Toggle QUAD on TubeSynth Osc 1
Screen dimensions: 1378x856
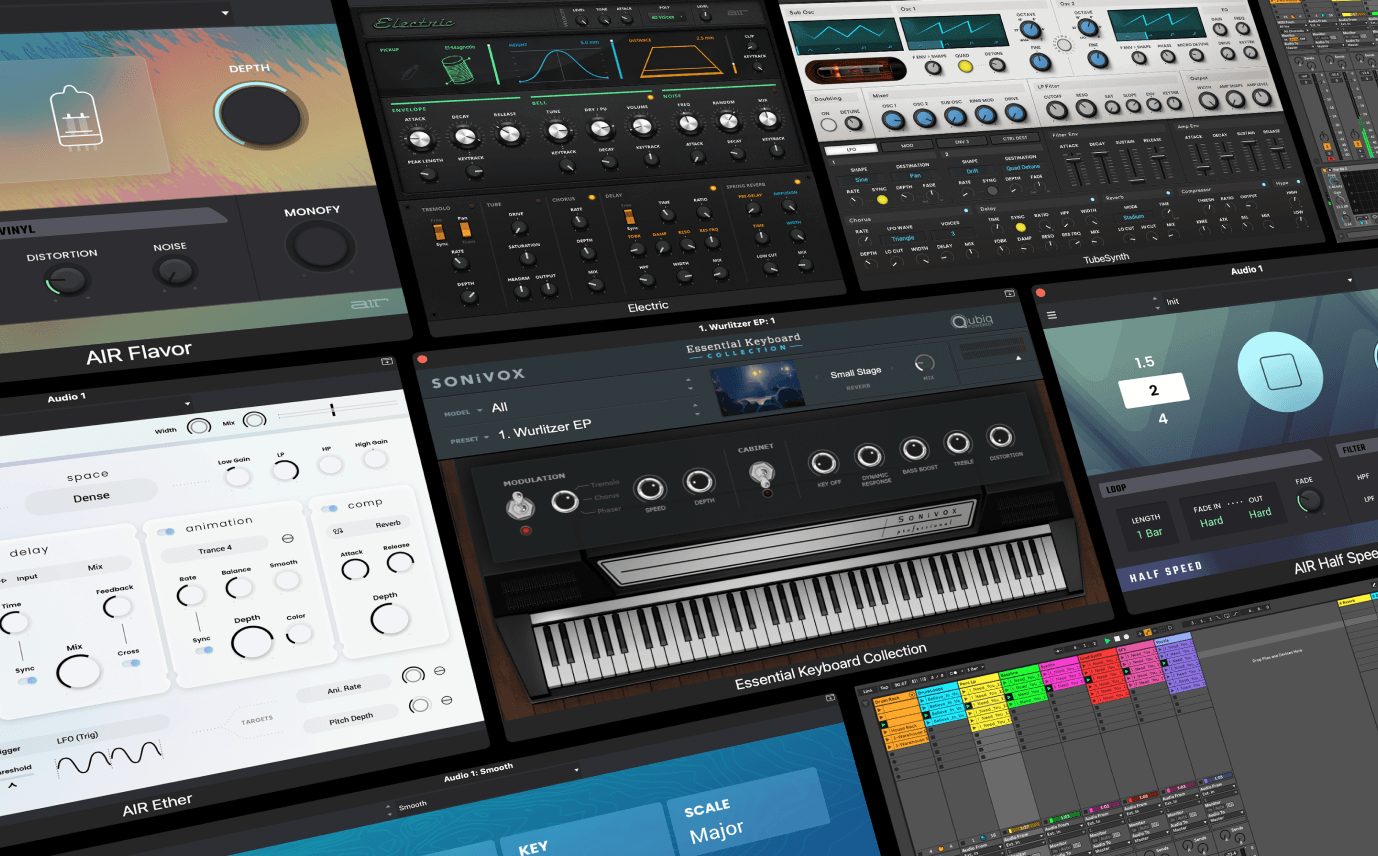pos(965,66)
